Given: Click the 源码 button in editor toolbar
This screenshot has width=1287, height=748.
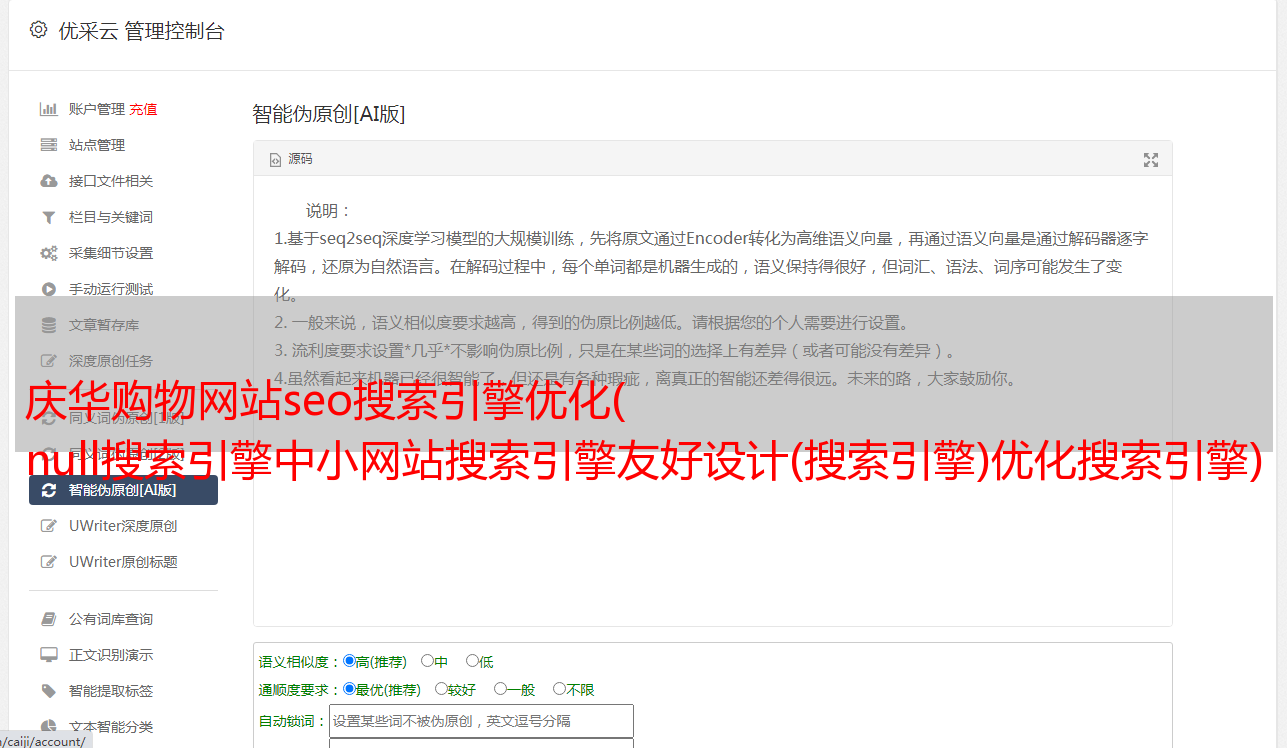Looking at the screenshot, I should (291, 159).
